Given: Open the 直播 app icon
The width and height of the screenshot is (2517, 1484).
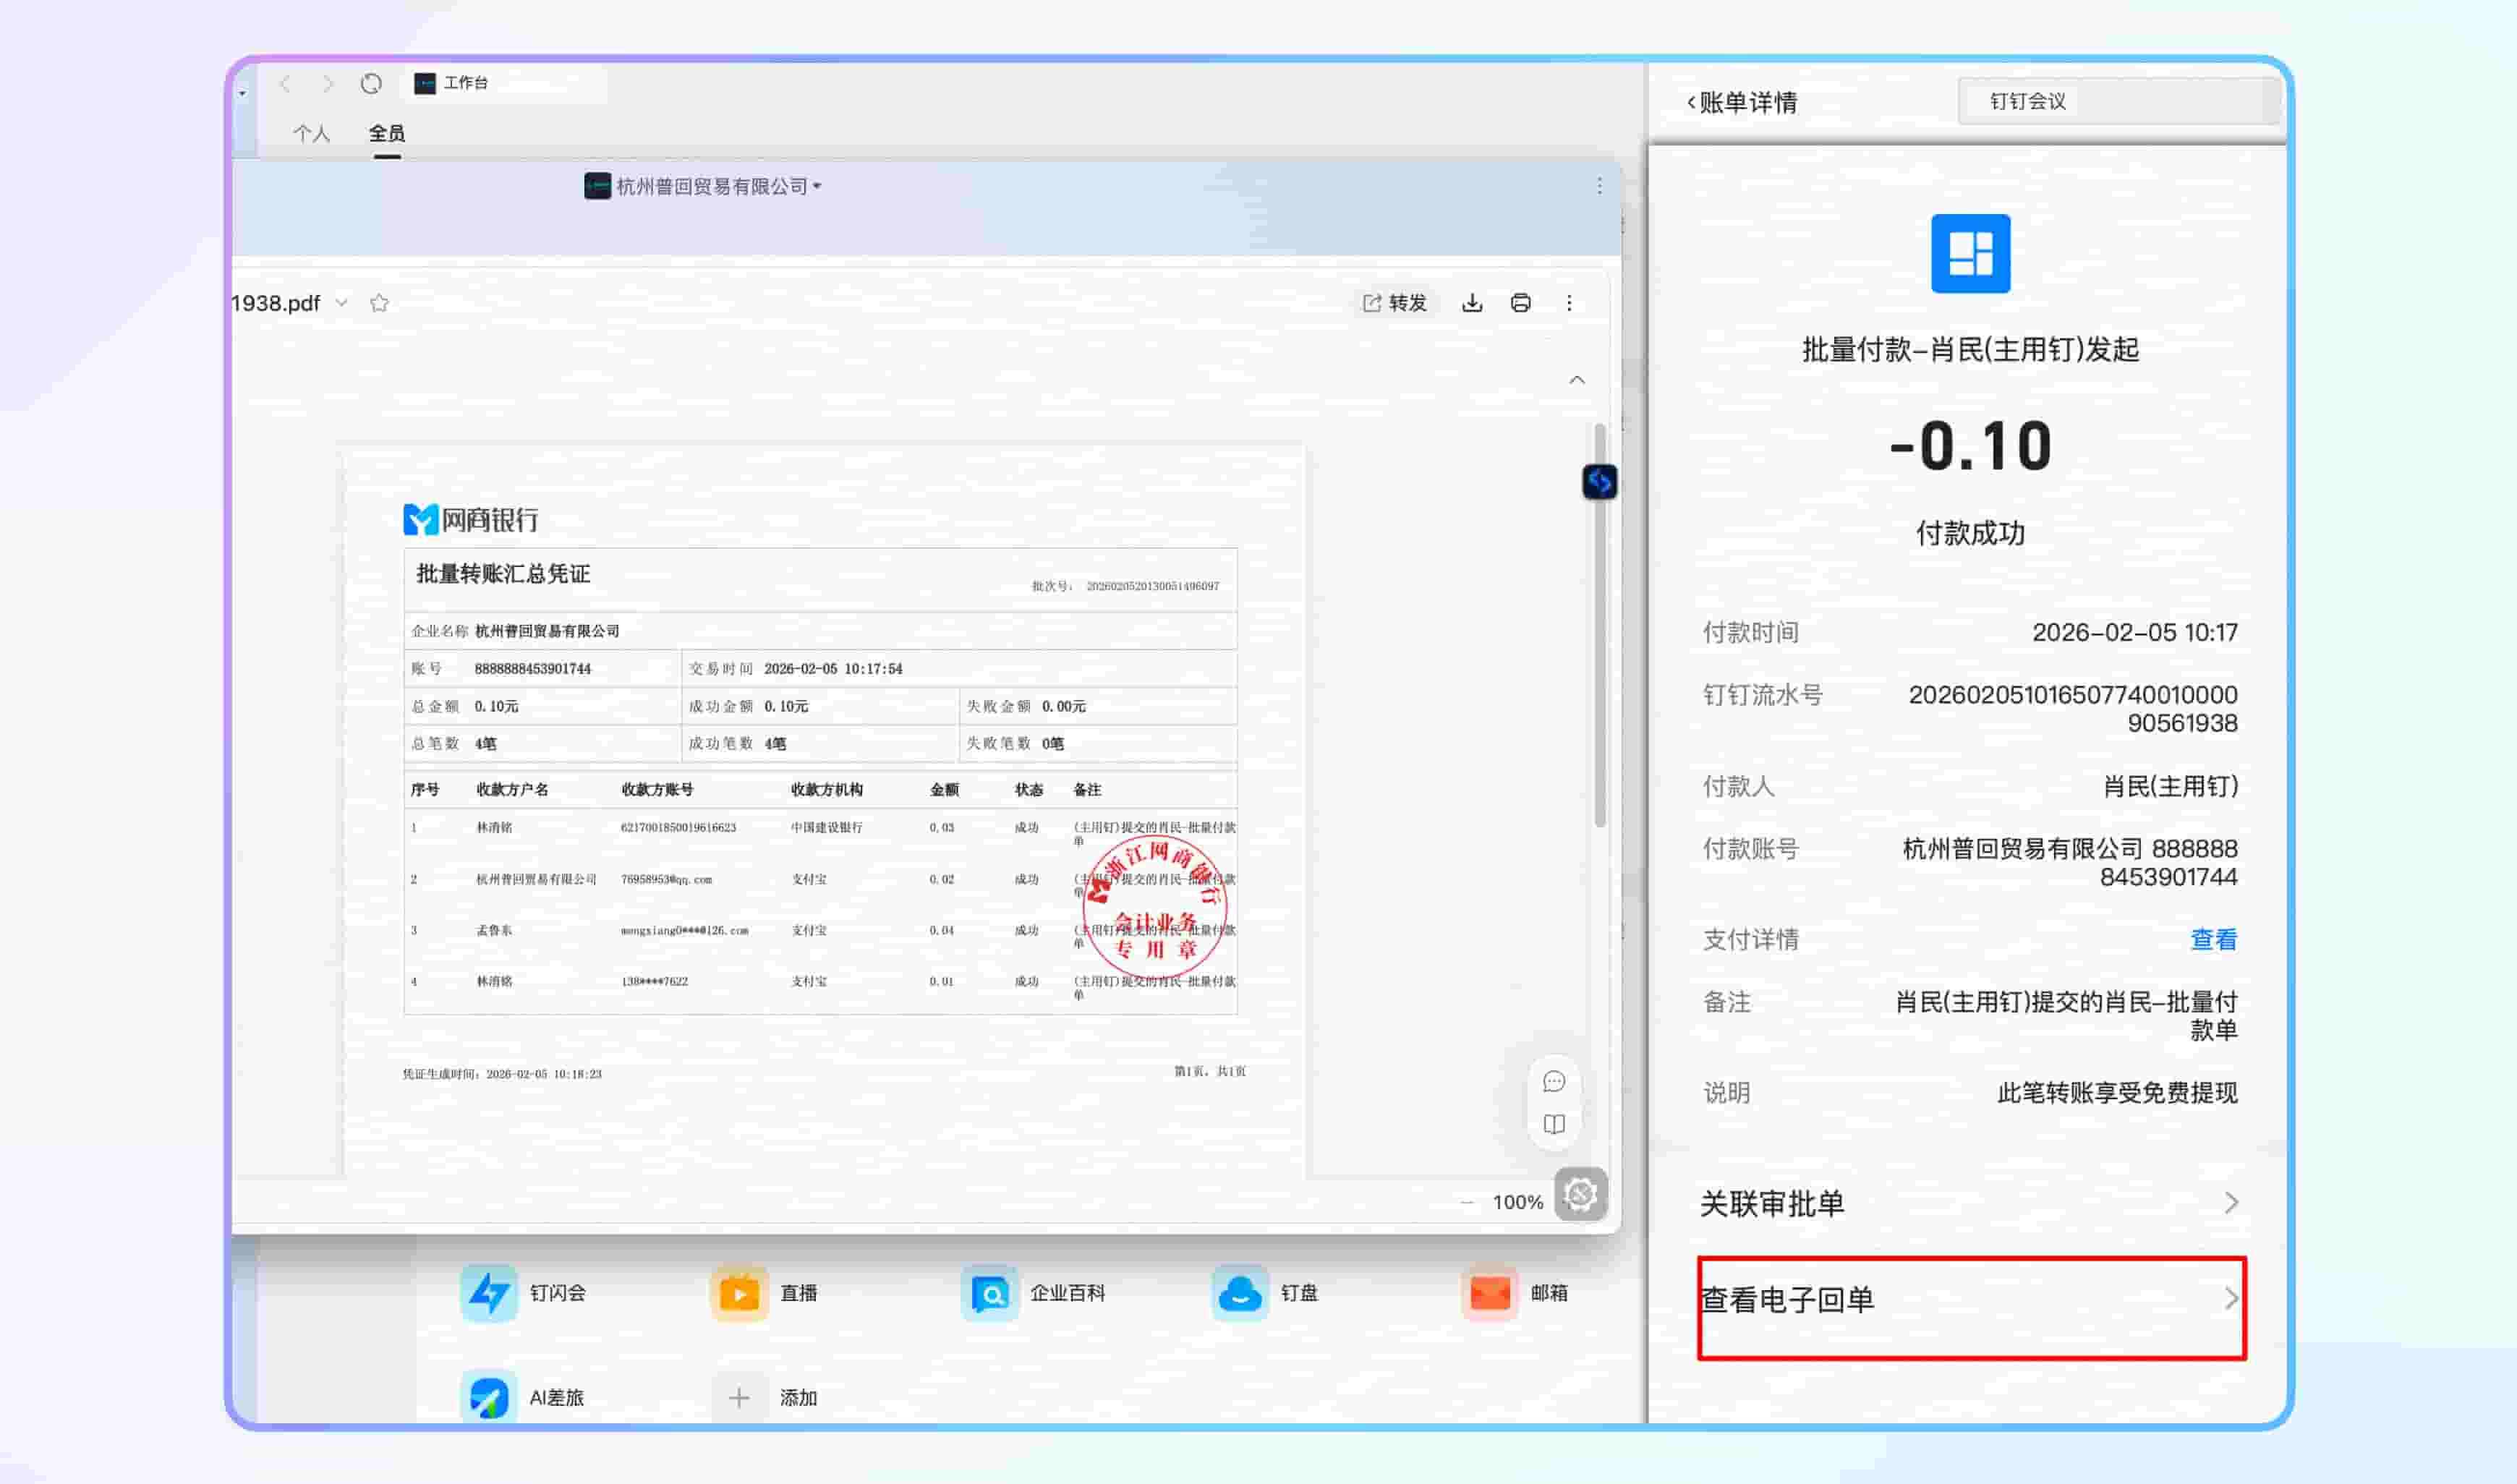Looking at the screenshot, I should (739, 1292).
